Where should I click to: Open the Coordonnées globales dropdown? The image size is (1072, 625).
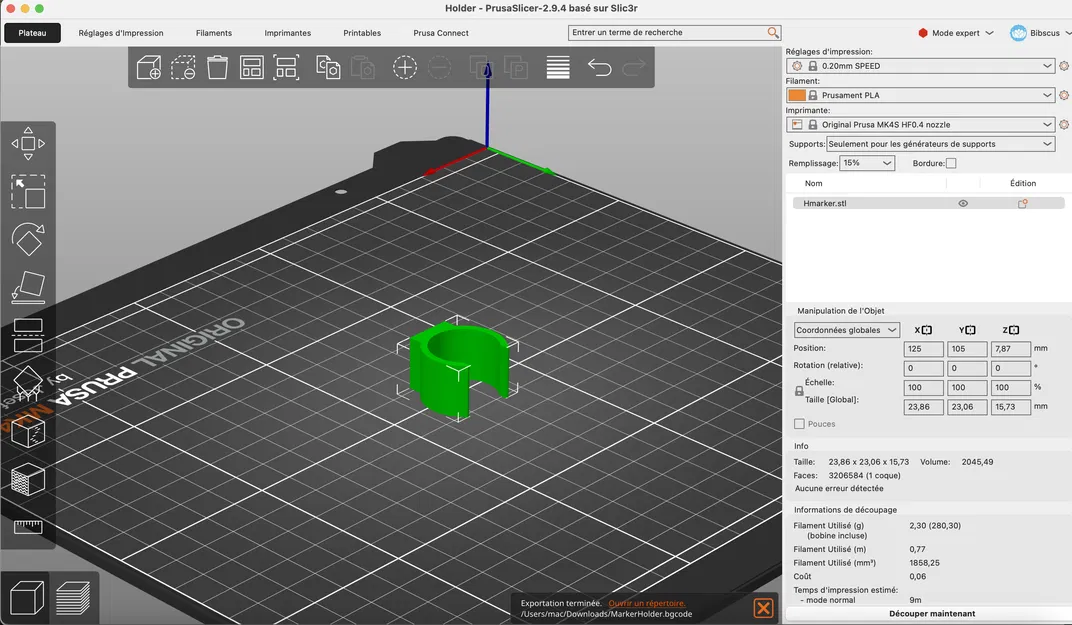(846, 330)
